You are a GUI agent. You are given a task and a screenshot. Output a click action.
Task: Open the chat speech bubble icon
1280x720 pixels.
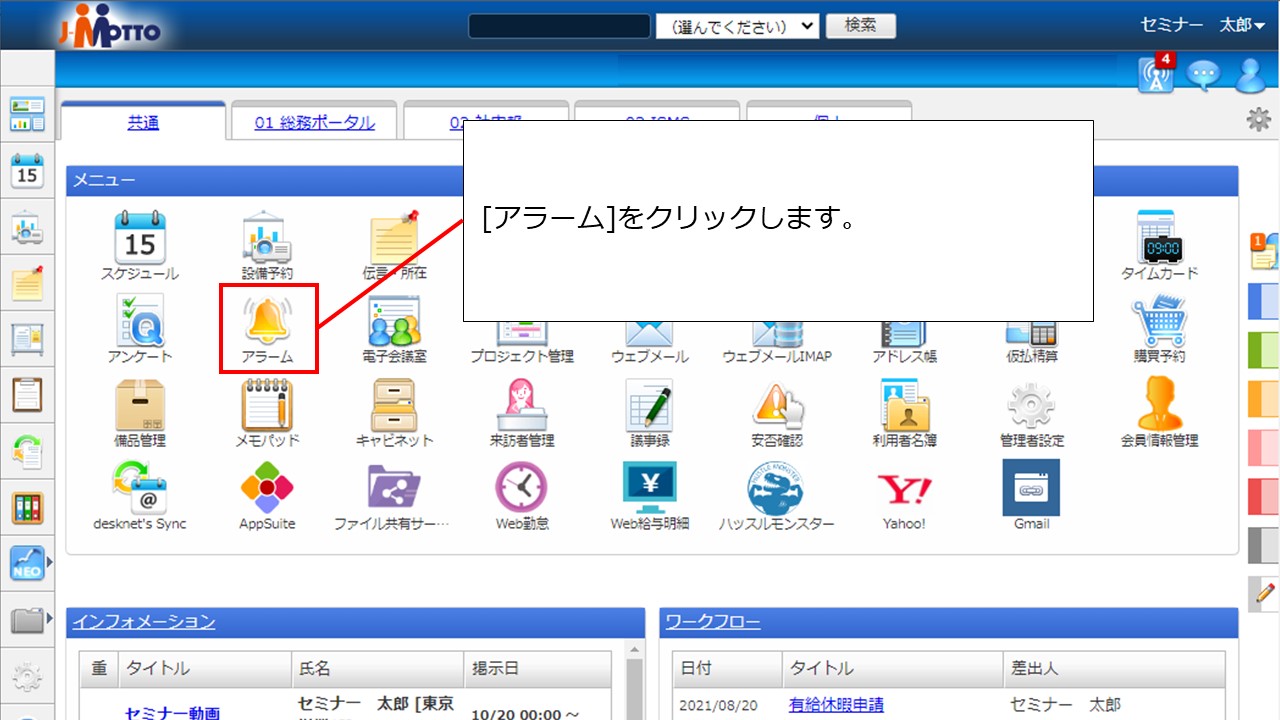click(1202, 76)
